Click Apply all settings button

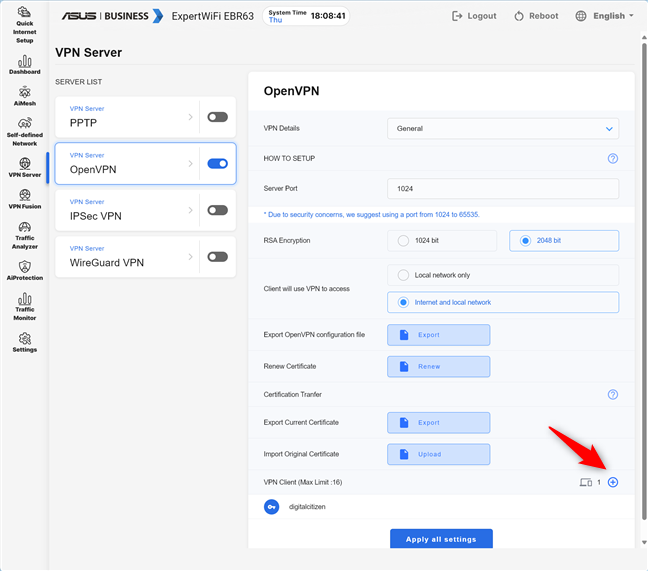pos(441,539)
